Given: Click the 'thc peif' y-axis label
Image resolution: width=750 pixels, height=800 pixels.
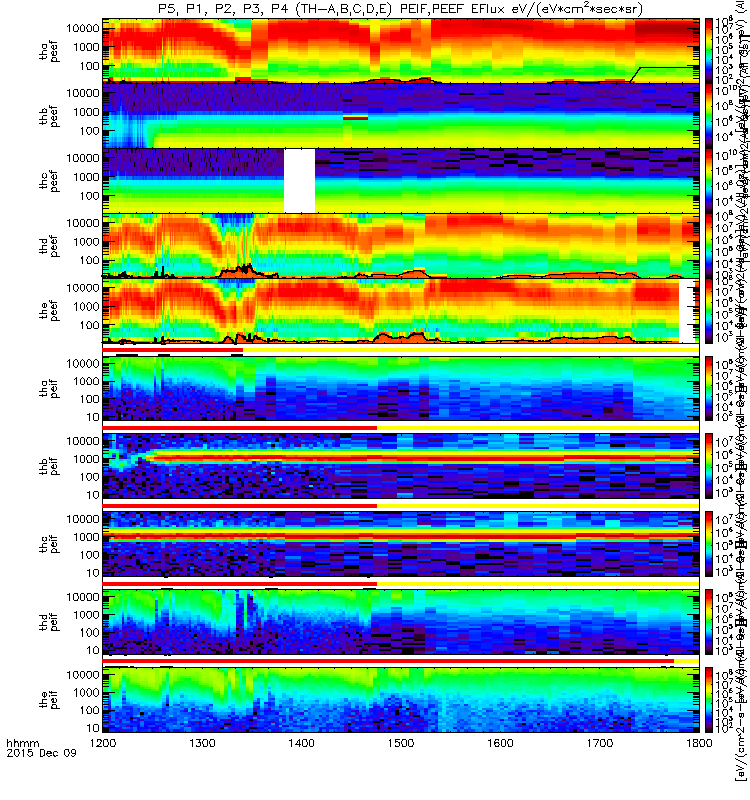Looking at the screenshot, I should coord(49,544).
